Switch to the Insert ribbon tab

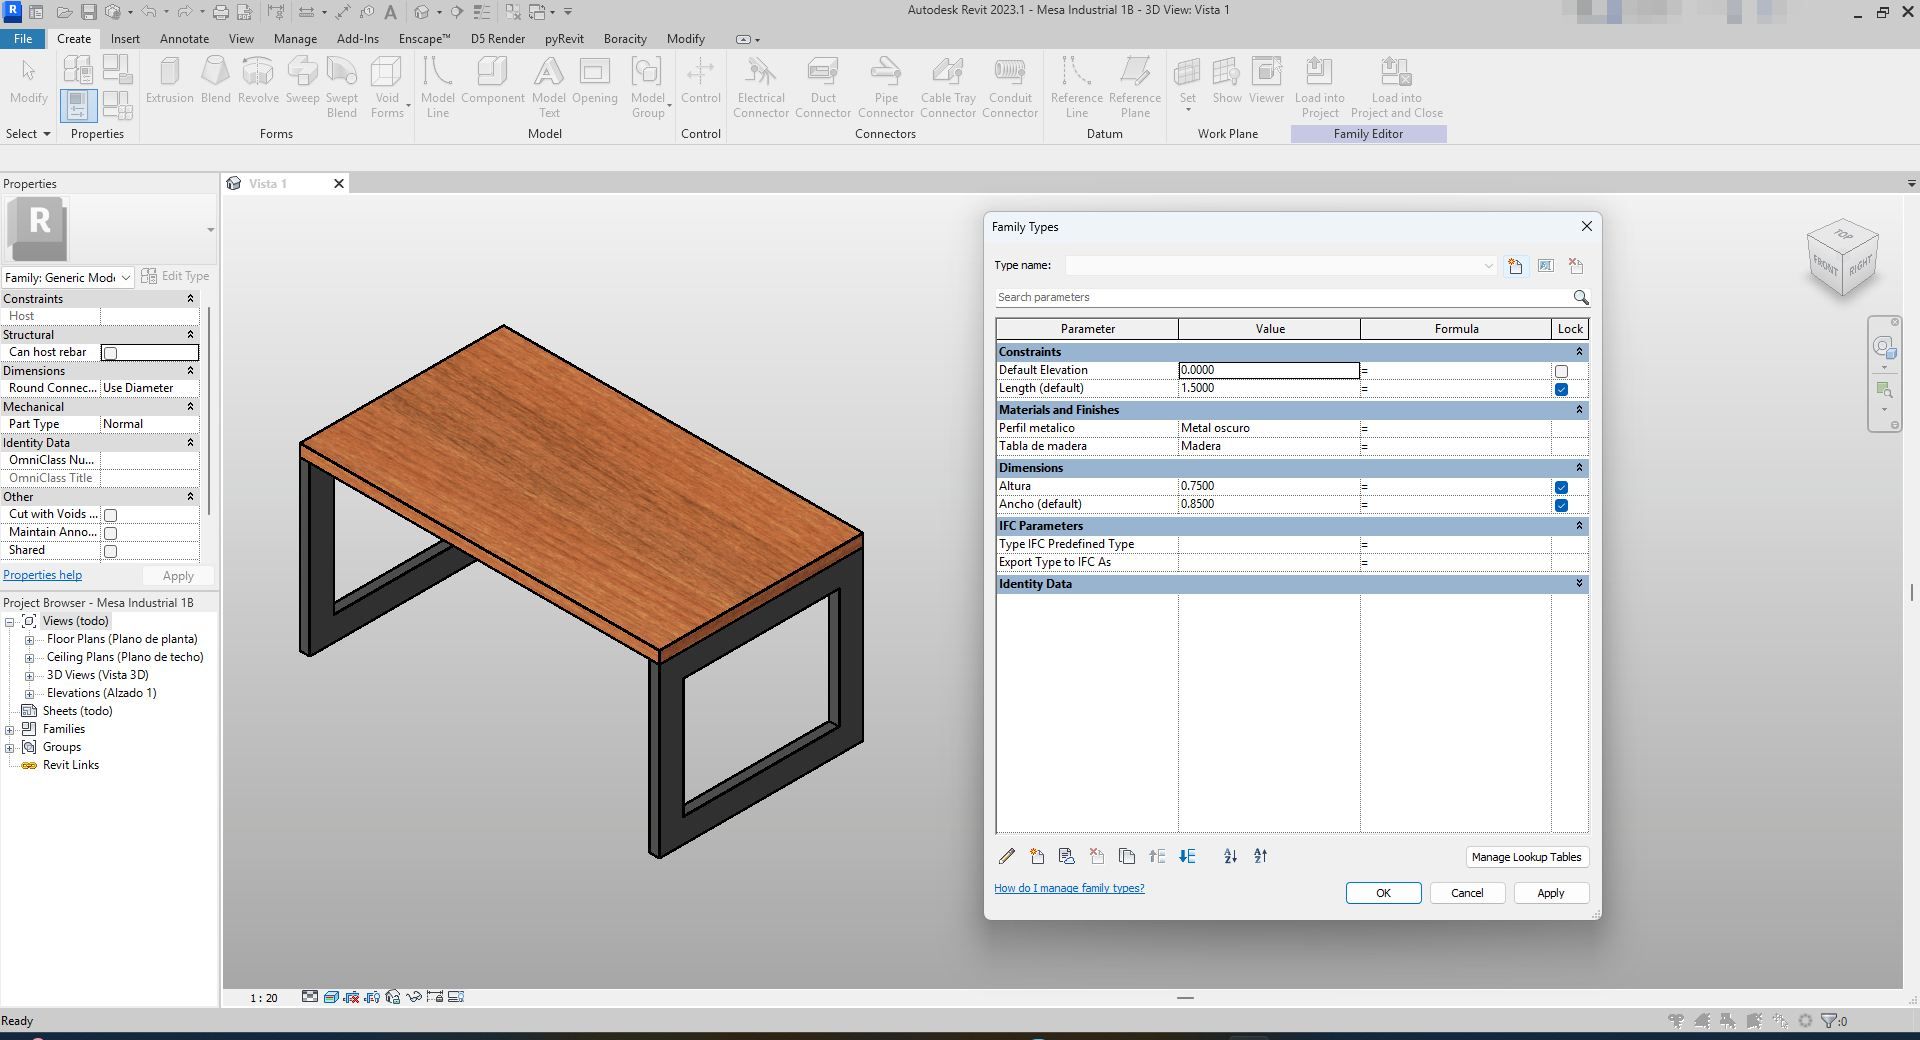coord(125,39)
